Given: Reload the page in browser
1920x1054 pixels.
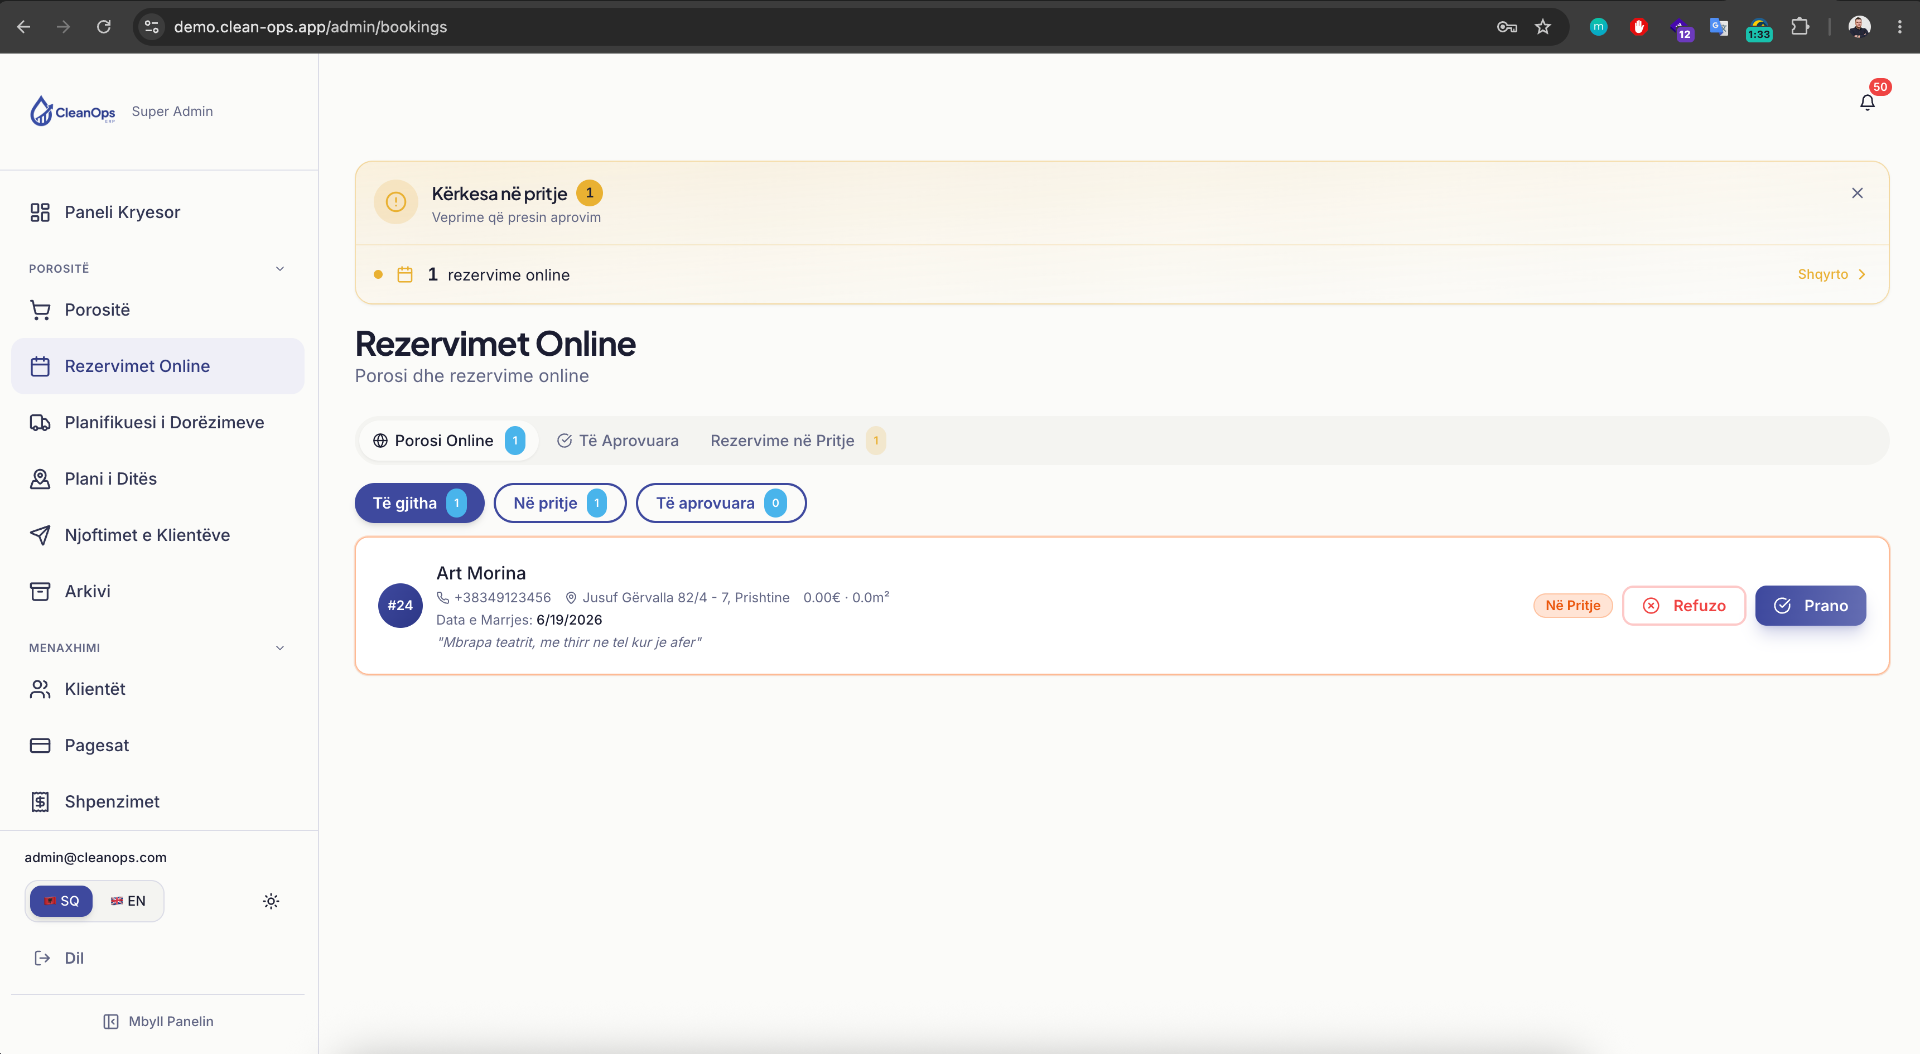Looking at the screenshot, I should 104,27.
